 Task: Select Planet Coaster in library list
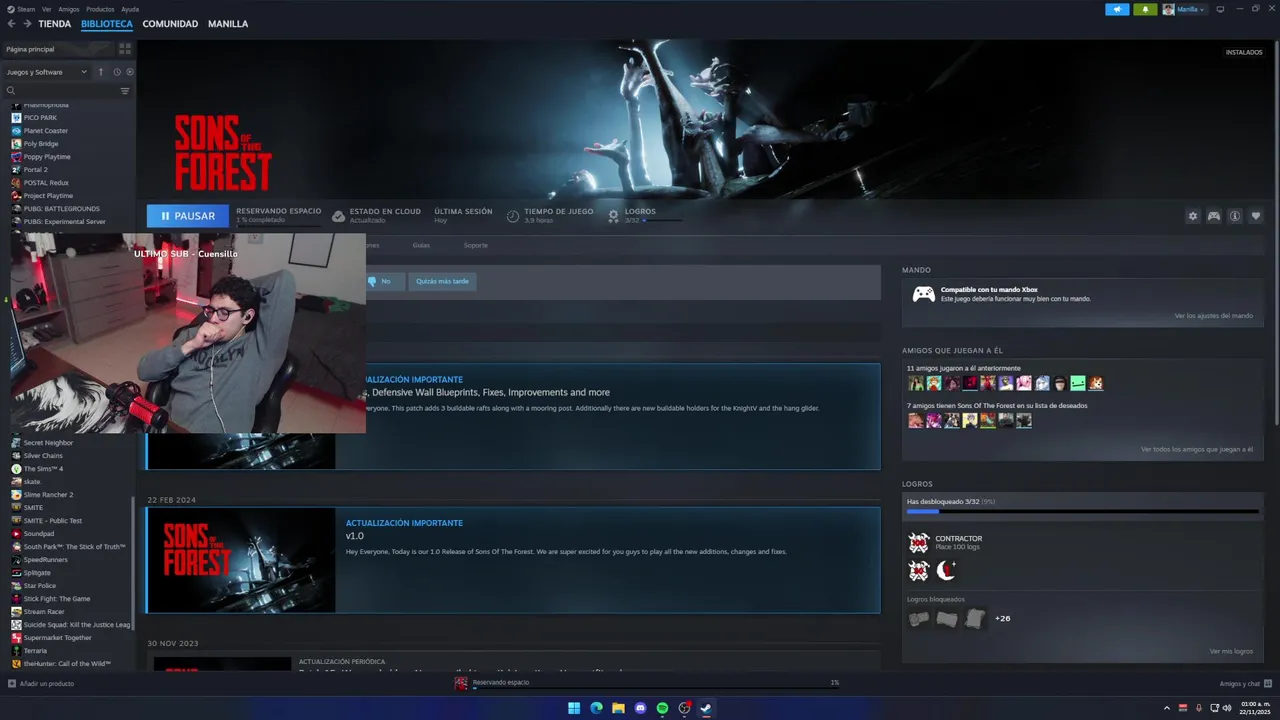point(46,131)
